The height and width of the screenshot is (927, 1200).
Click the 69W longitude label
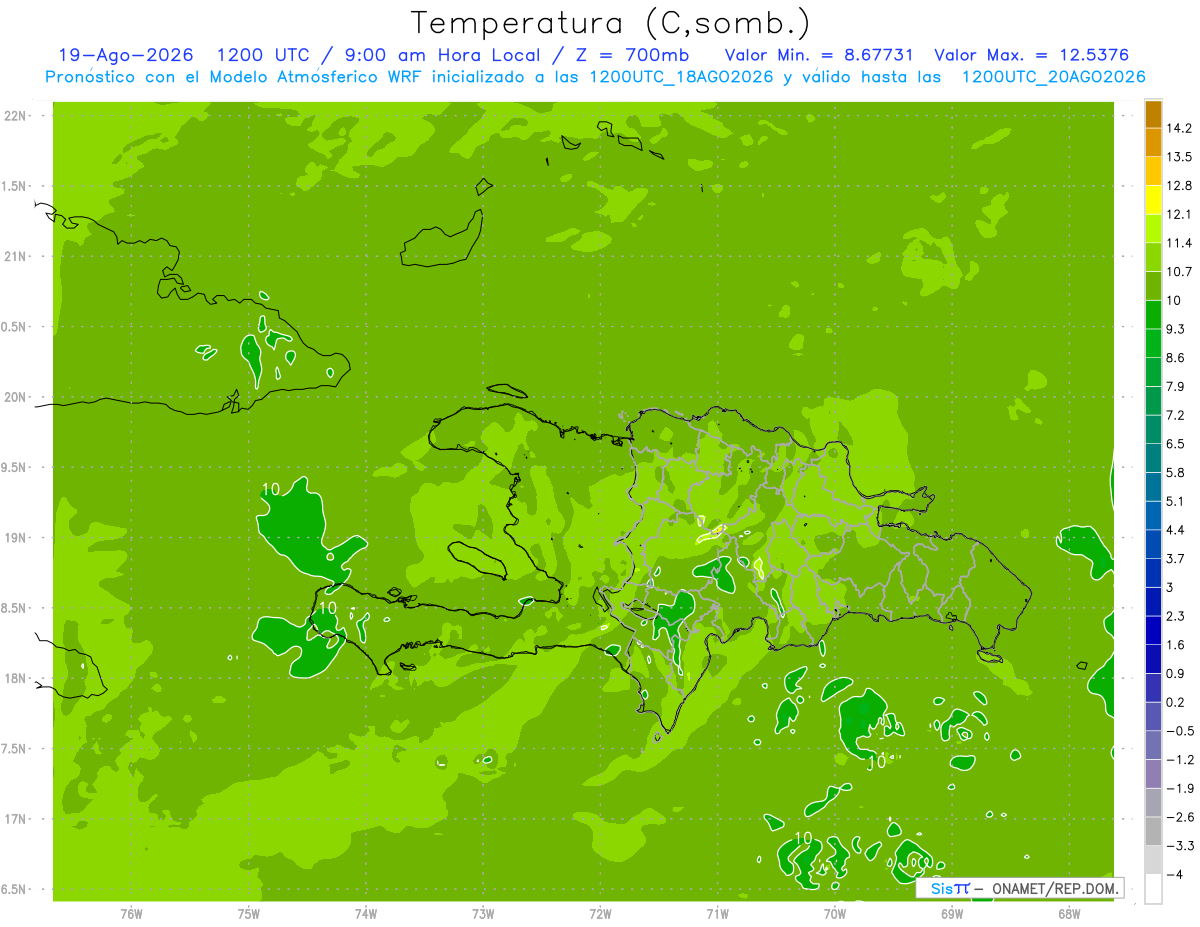click(952, 914)
